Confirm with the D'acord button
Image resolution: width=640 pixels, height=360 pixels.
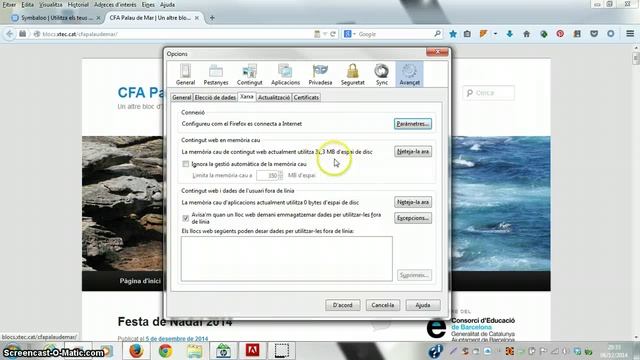(x=342, y=305)
